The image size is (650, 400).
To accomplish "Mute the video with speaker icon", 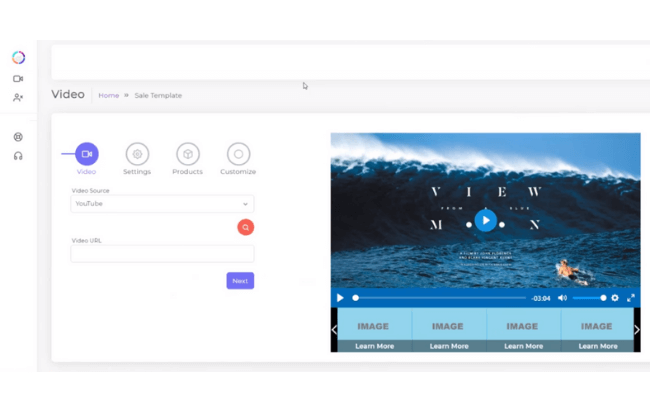I will coord(562,298).
